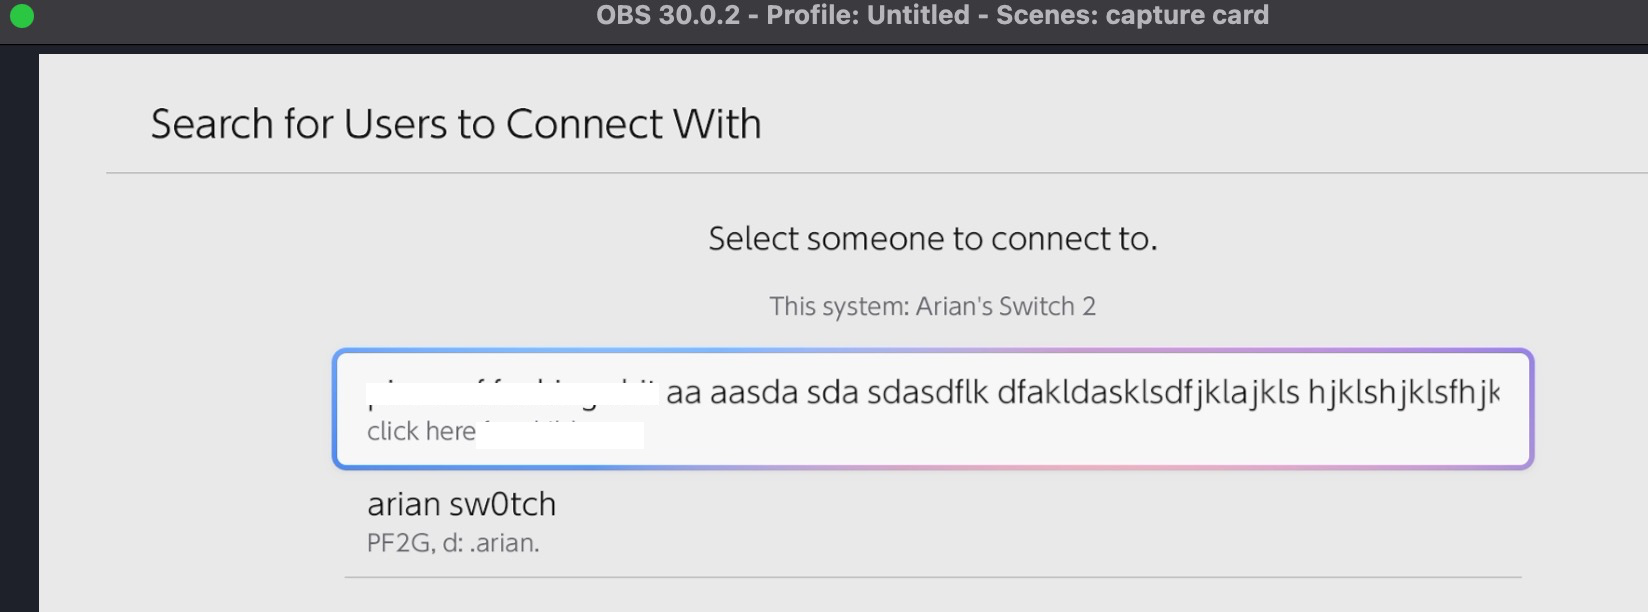
Task: Click the 'Search for Users to Connect With' title
Action: 455,123
